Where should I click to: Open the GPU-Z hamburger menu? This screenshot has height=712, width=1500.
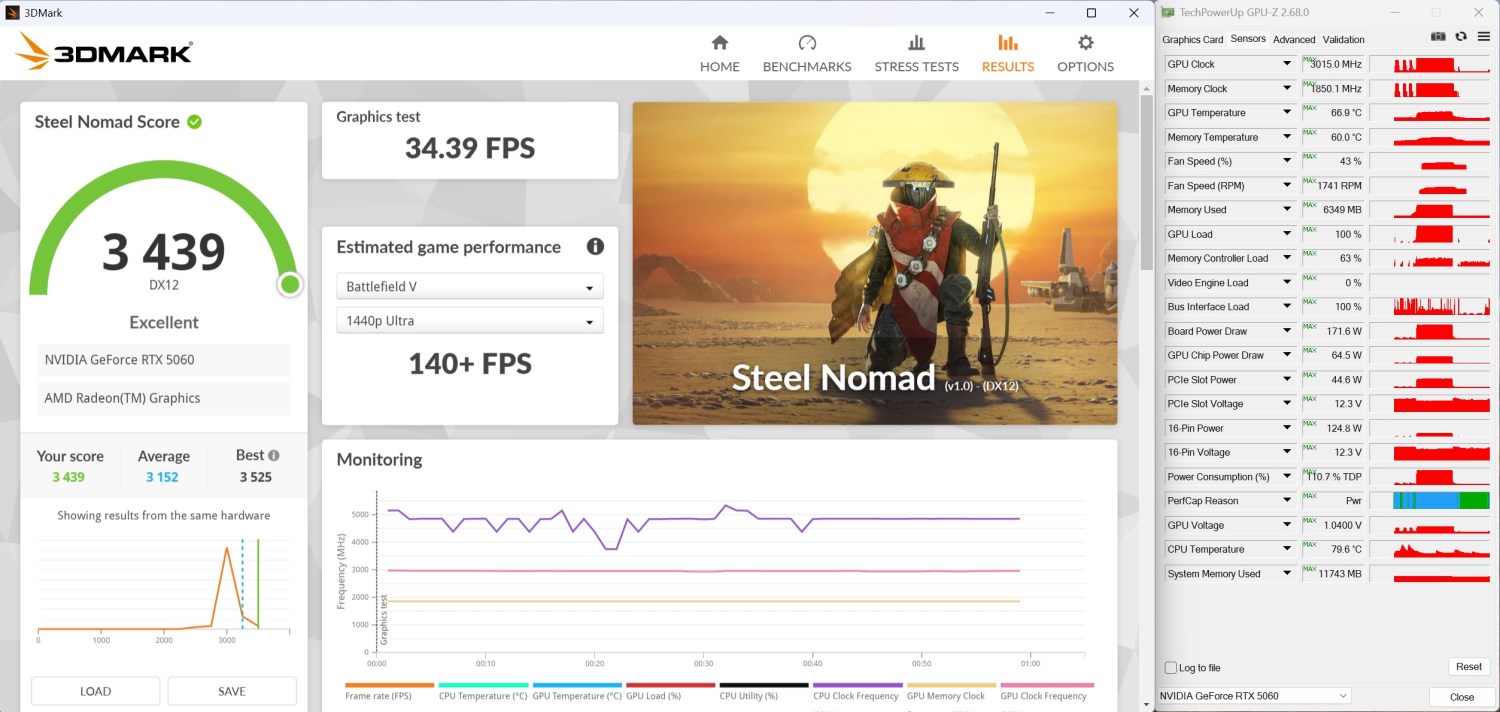(x=1483, y=37)
